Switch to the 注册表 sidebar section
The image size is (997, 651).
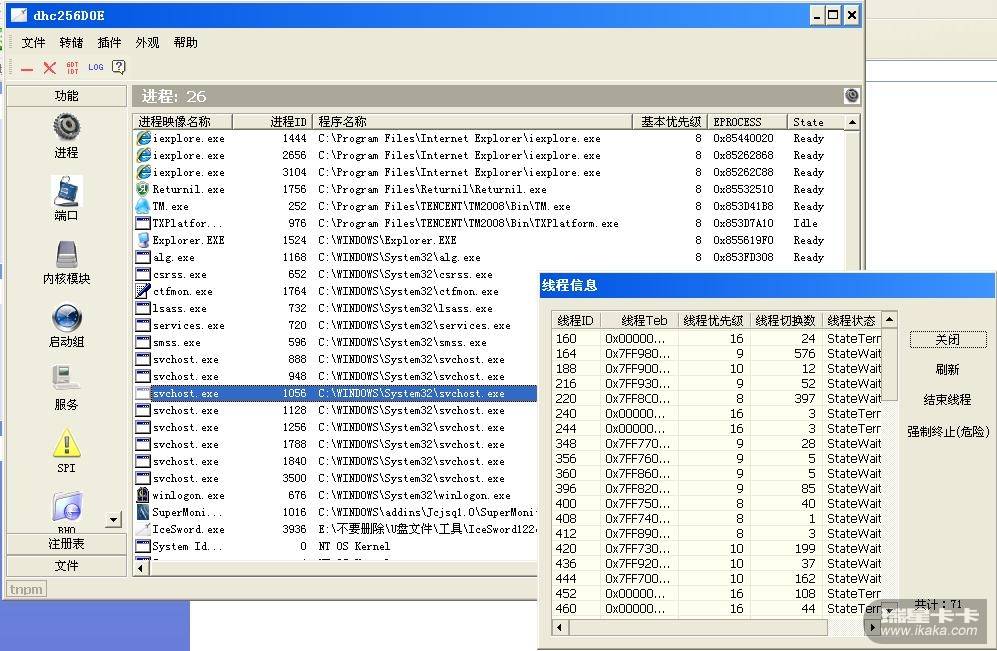point(66,544)
